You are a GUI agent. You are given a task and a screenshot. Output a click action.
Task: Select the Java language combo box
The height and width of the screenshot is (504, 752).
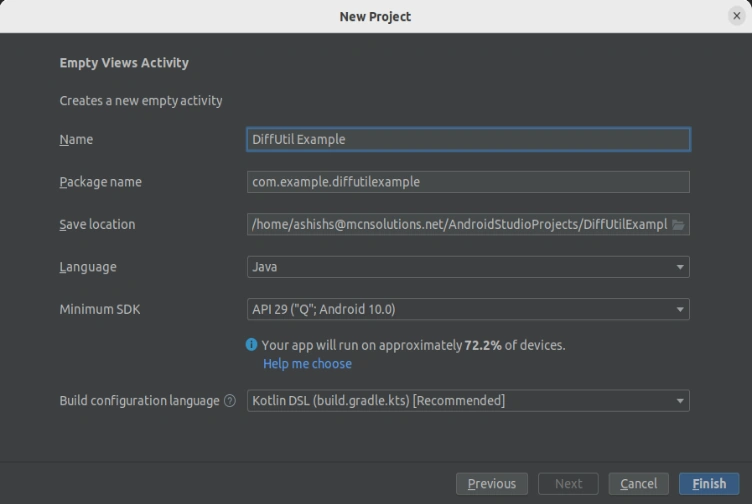pyautogui.click(x=468, y=267)
